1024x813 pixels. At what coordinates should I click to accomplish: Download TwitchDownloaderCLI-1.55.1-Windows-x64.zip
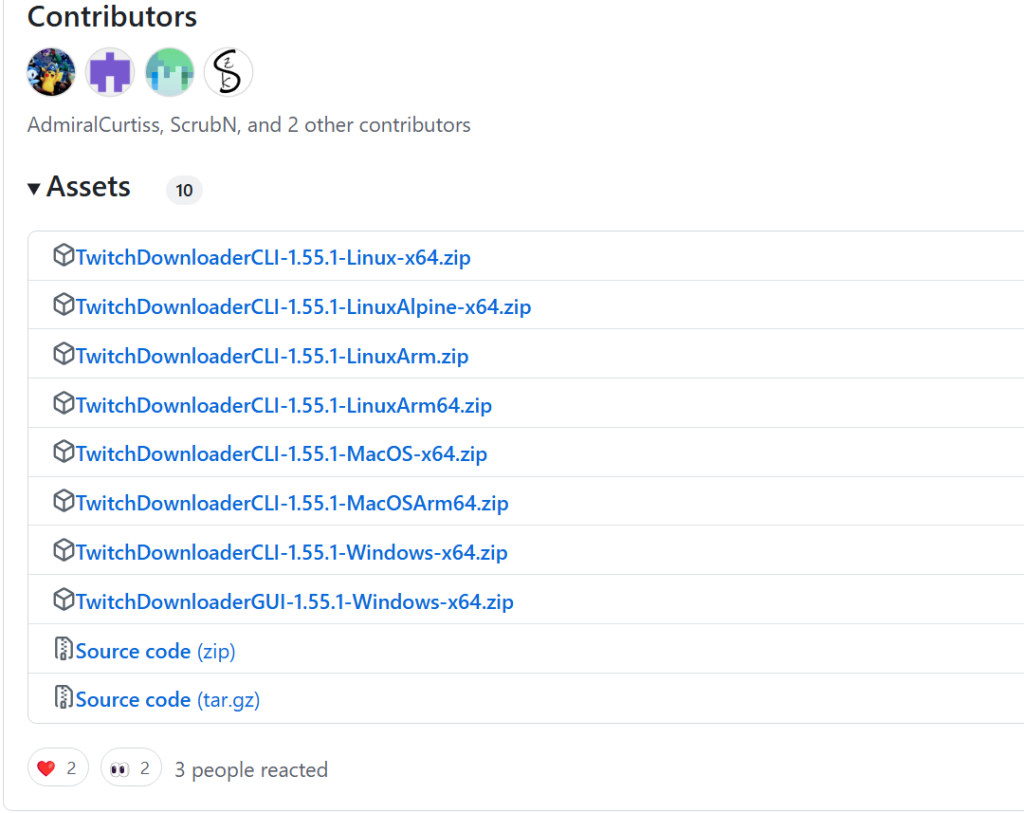coord(291,552)
